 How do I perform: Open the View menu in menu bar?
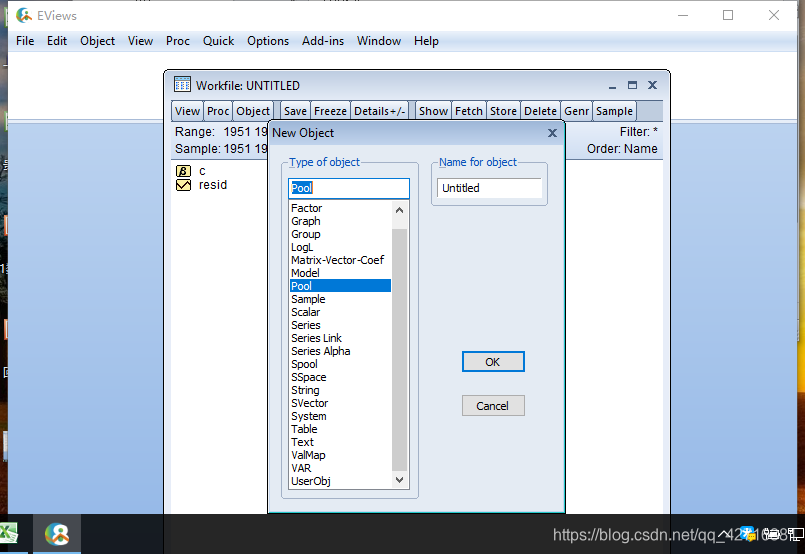tap(140, 41)
